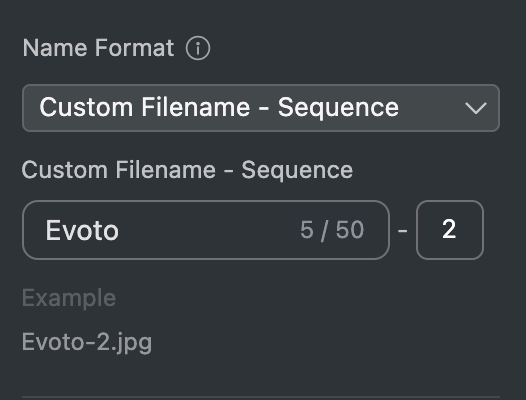Viewport: 526px width, 400px height.
Task: Click the selected Custom Filename - Sequence option text
Action: 219,108
